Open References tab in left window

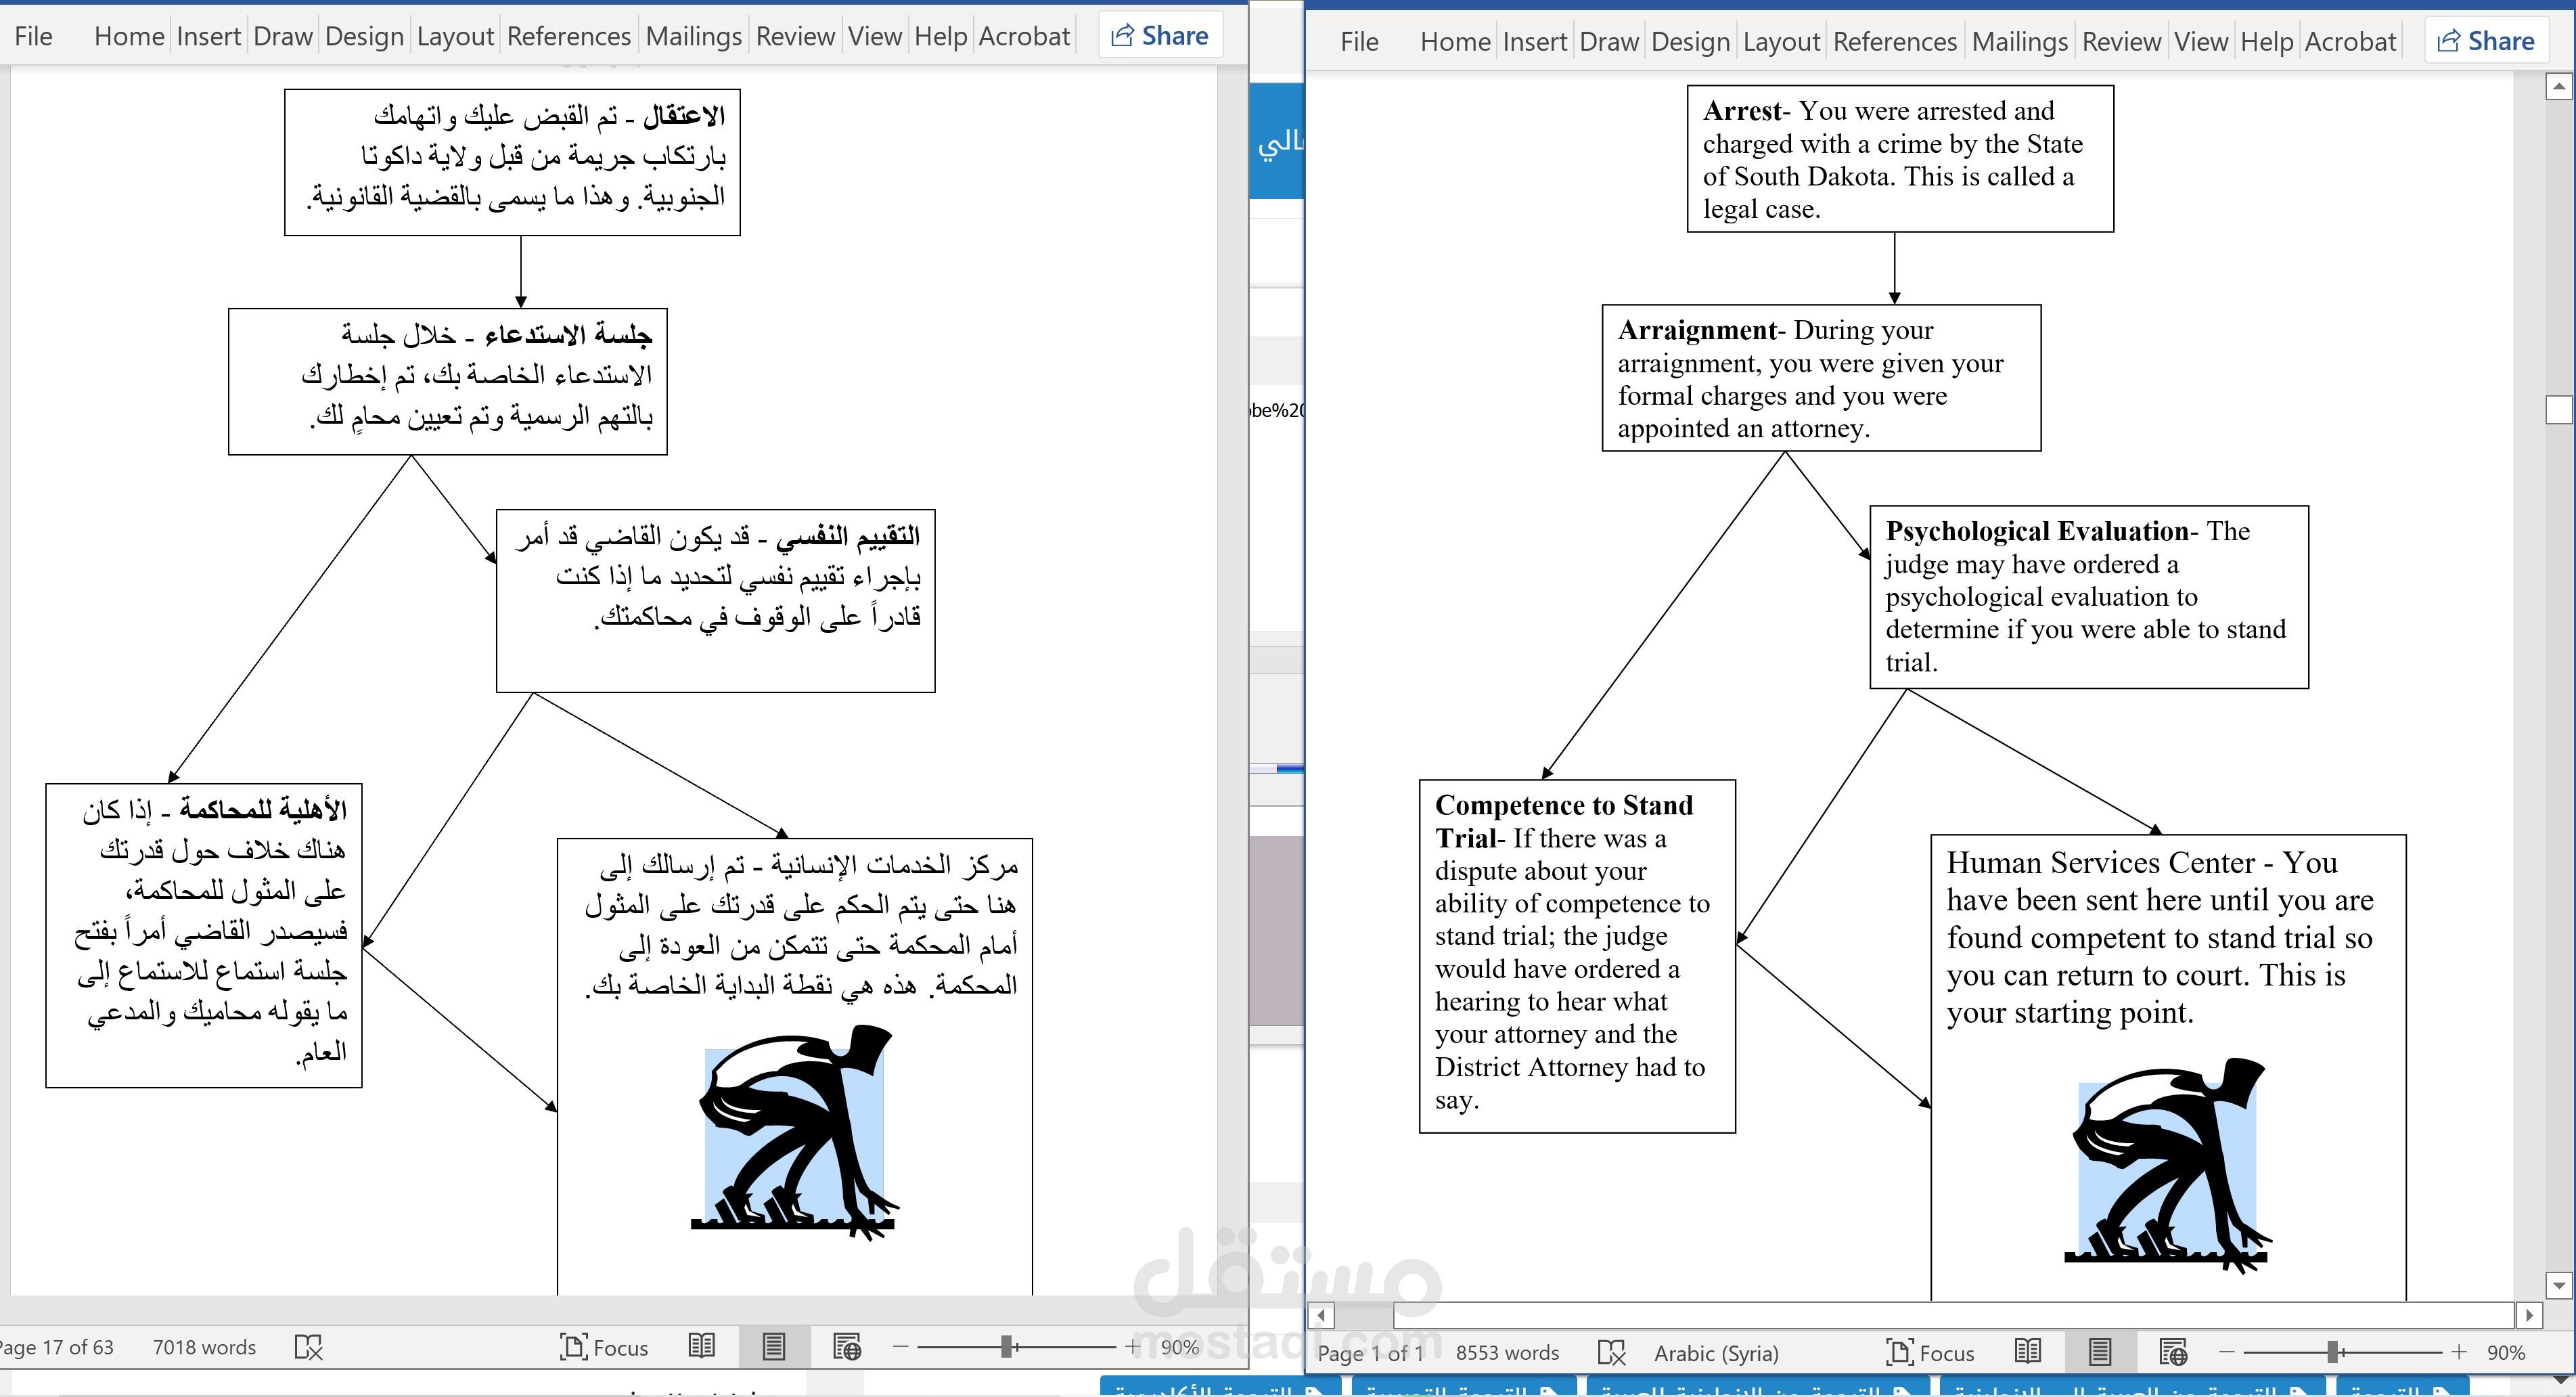coord(568,36)
